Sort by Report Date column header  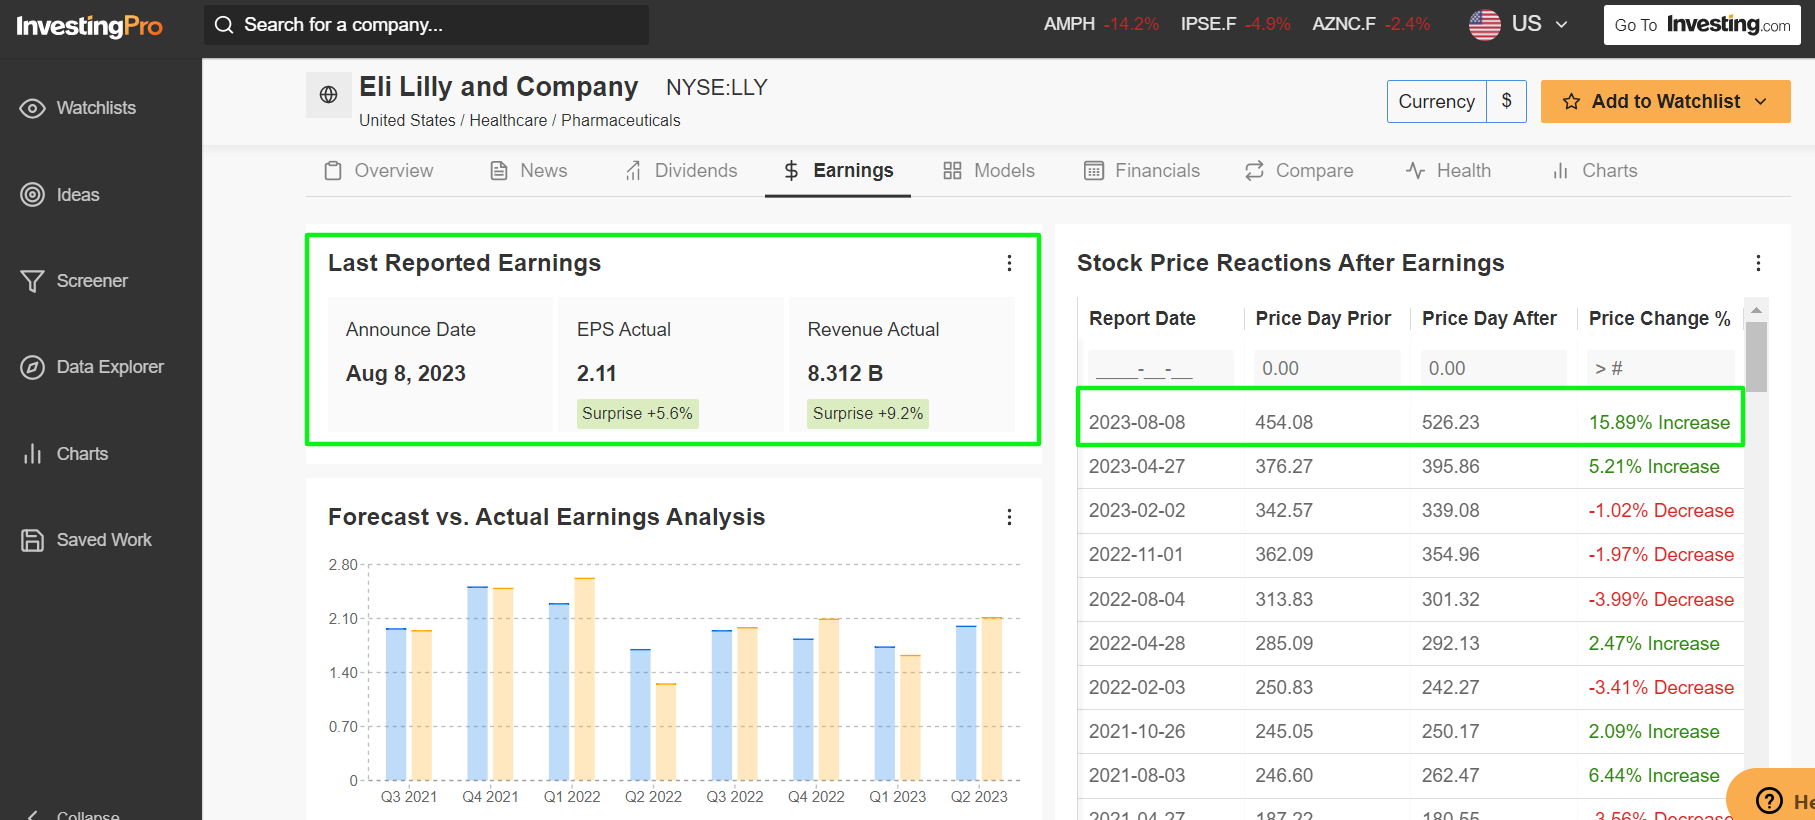(1142, 318)
